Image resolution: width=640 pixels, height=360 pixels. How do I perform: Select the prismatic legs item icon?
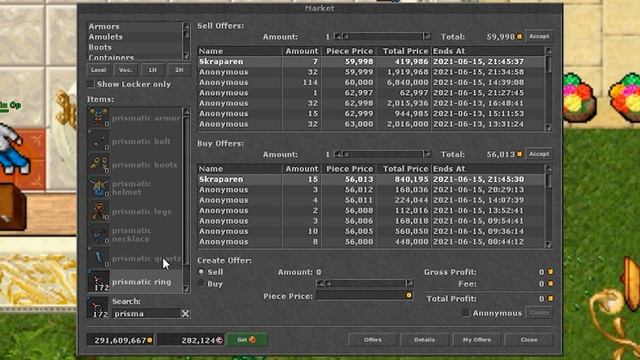coord(98,211)
